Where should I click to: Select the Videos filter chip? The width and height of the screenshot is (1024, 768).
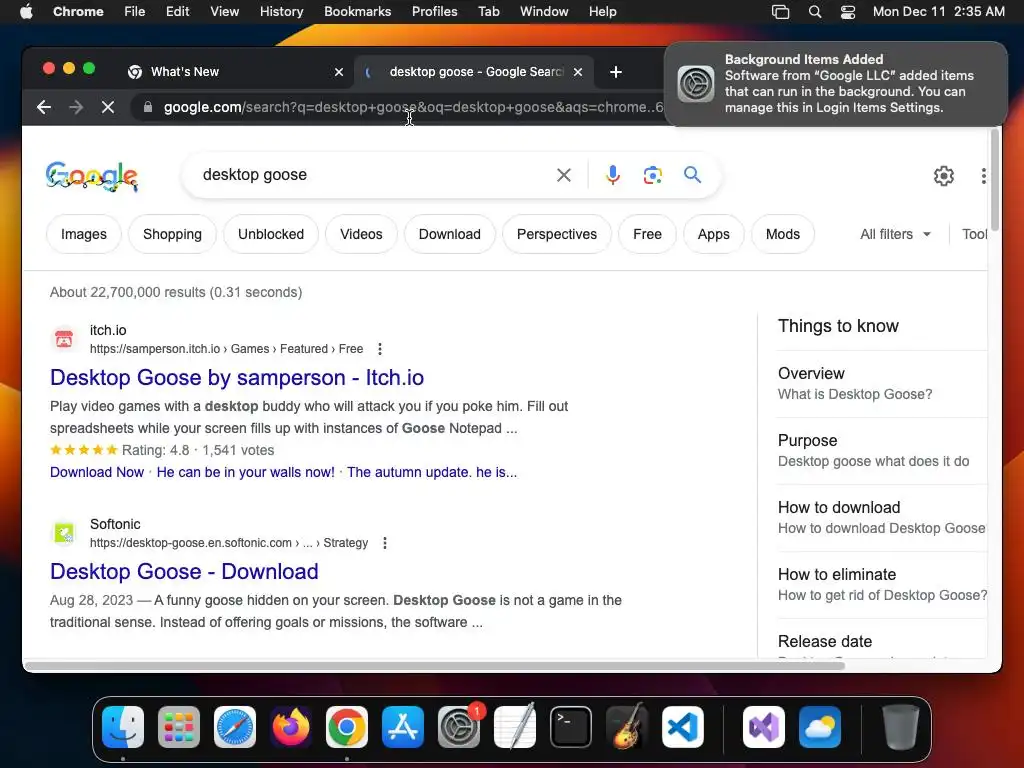point(361,234)
